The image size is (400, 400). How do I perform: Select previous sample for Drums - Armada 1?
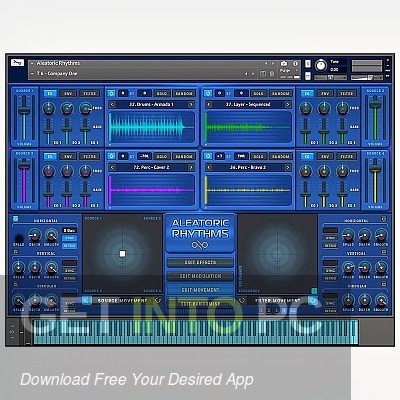[x=112, y=105]
